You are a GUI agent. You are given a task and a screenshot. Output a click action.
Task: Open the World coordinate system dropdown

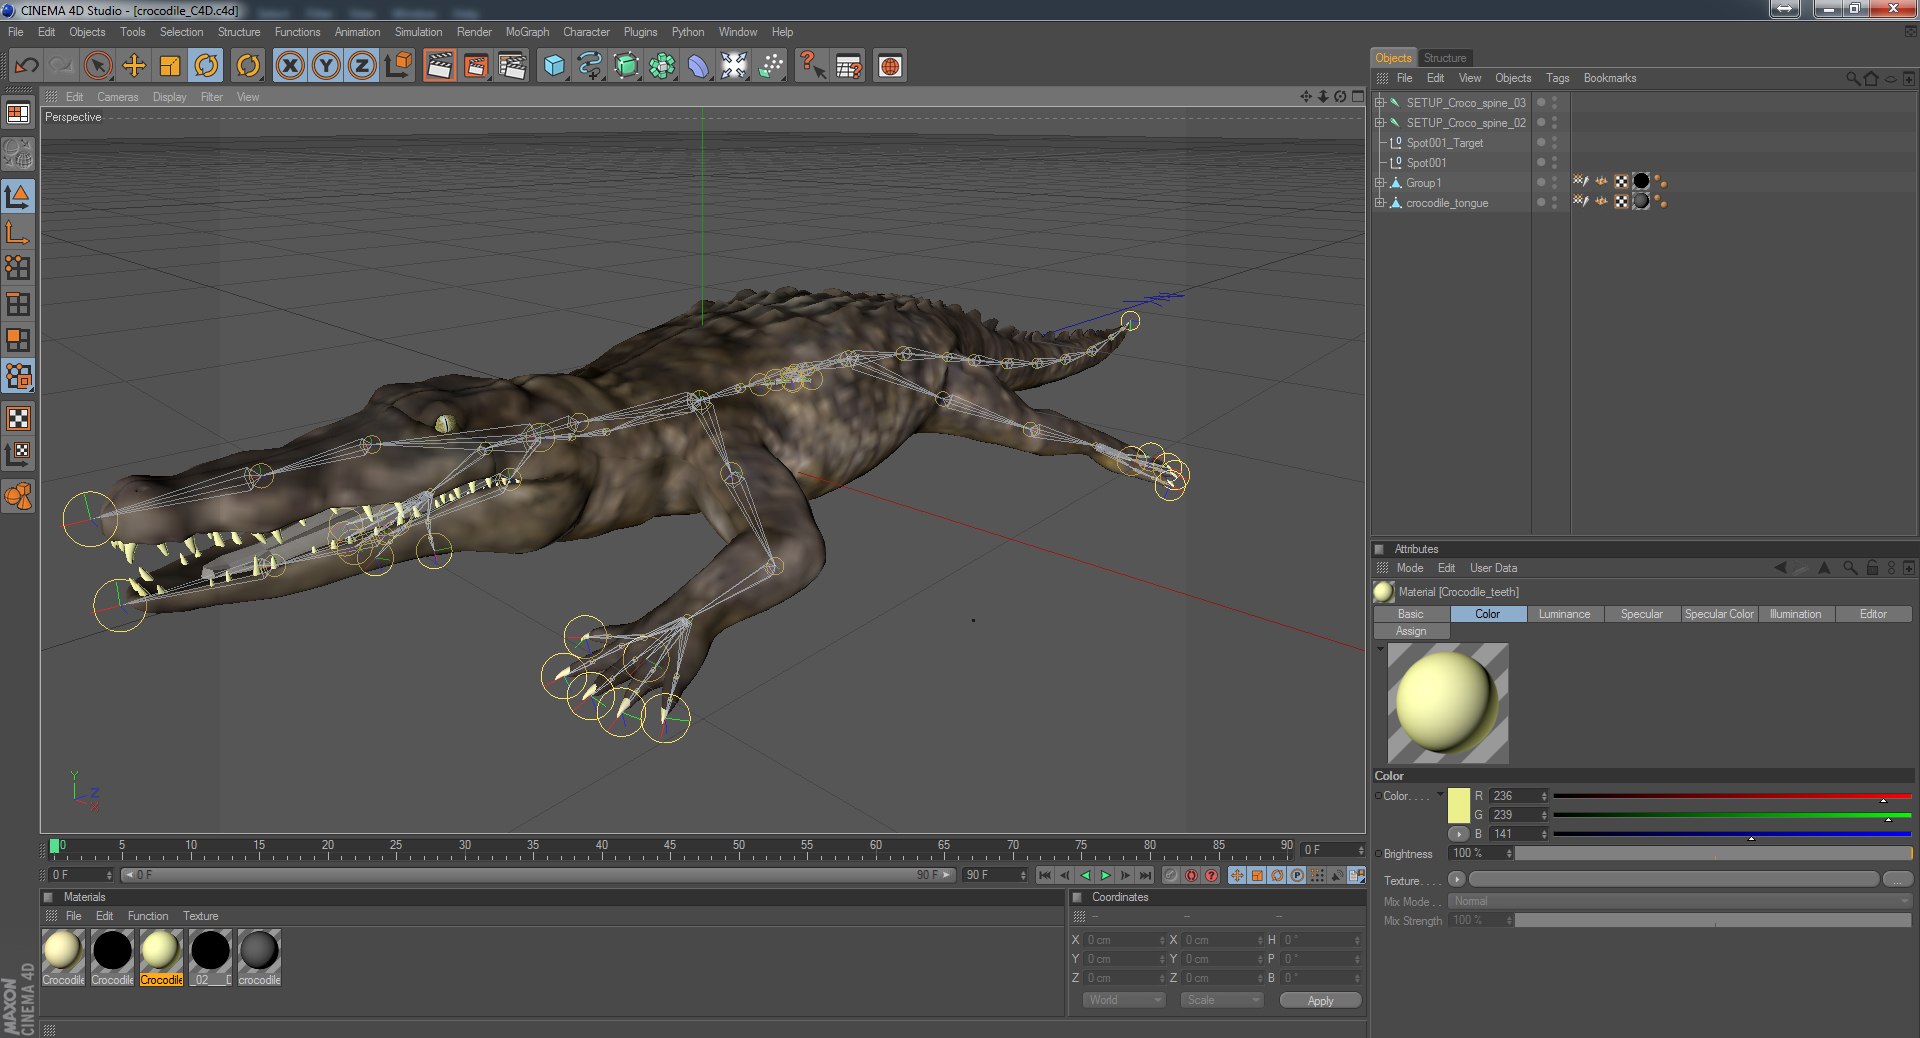1124,1000
